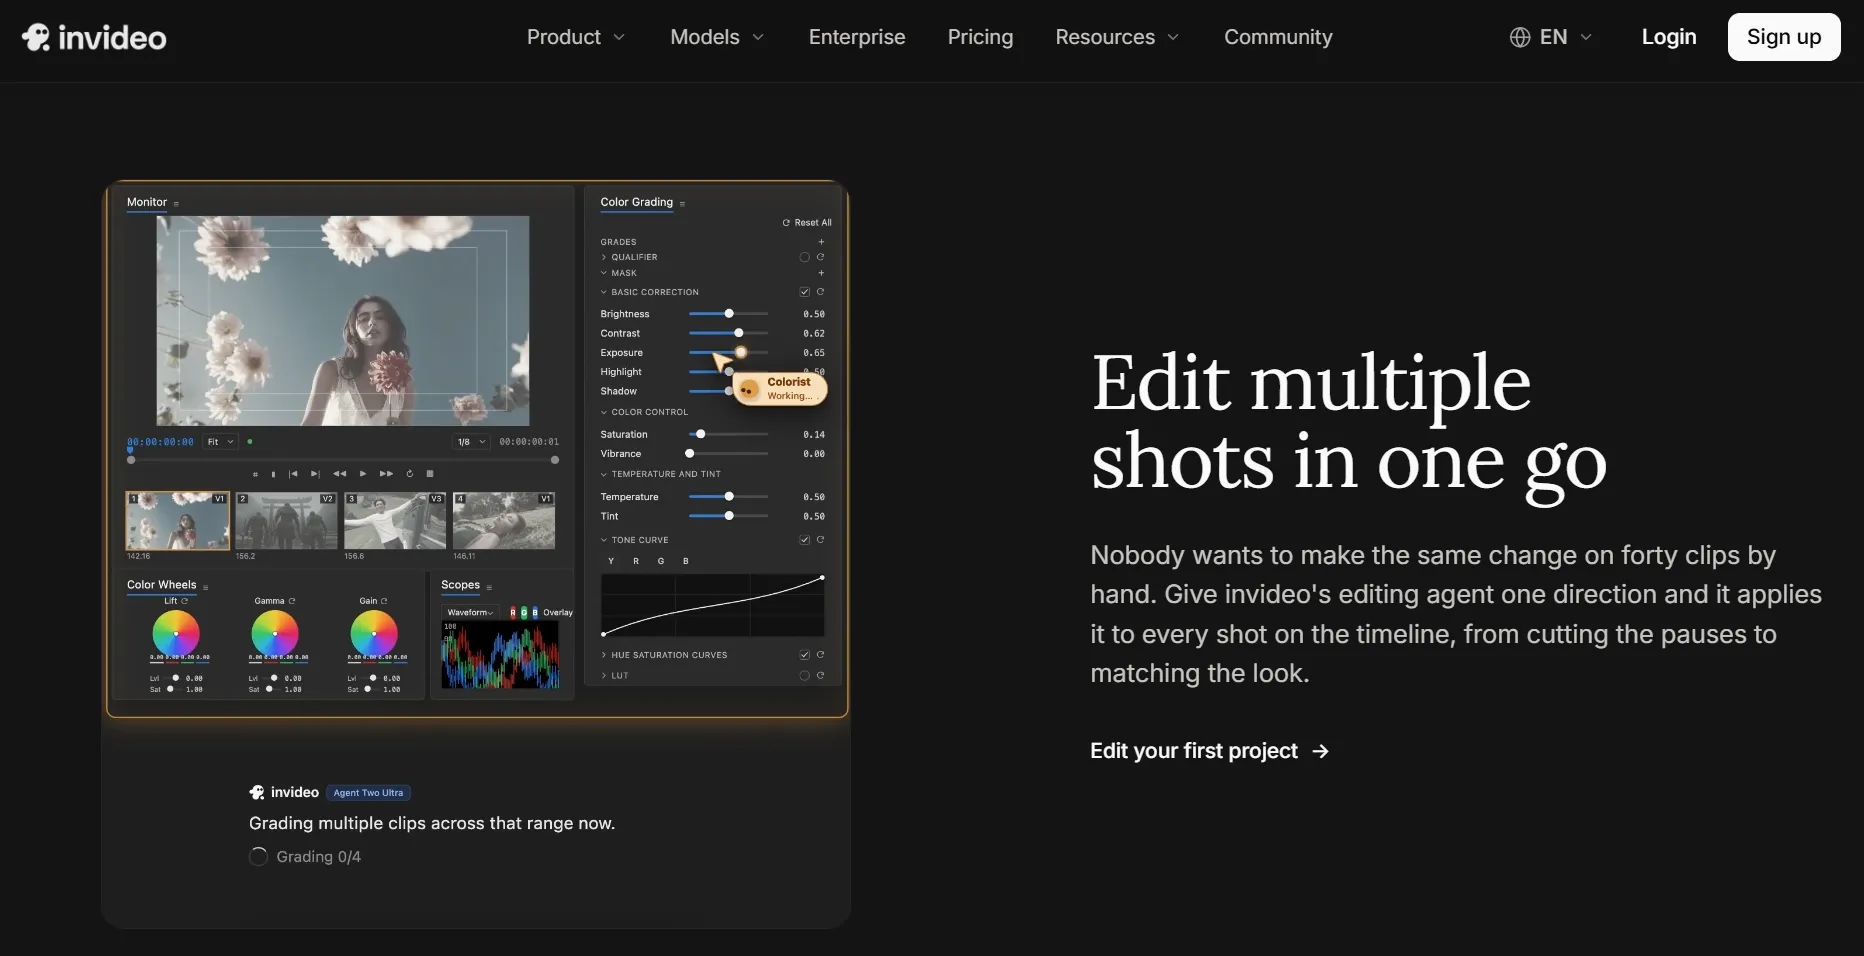Click the rewind playback button
Image resolution: width=1864 pixels, height=956 pixels.
pos(339,474)
